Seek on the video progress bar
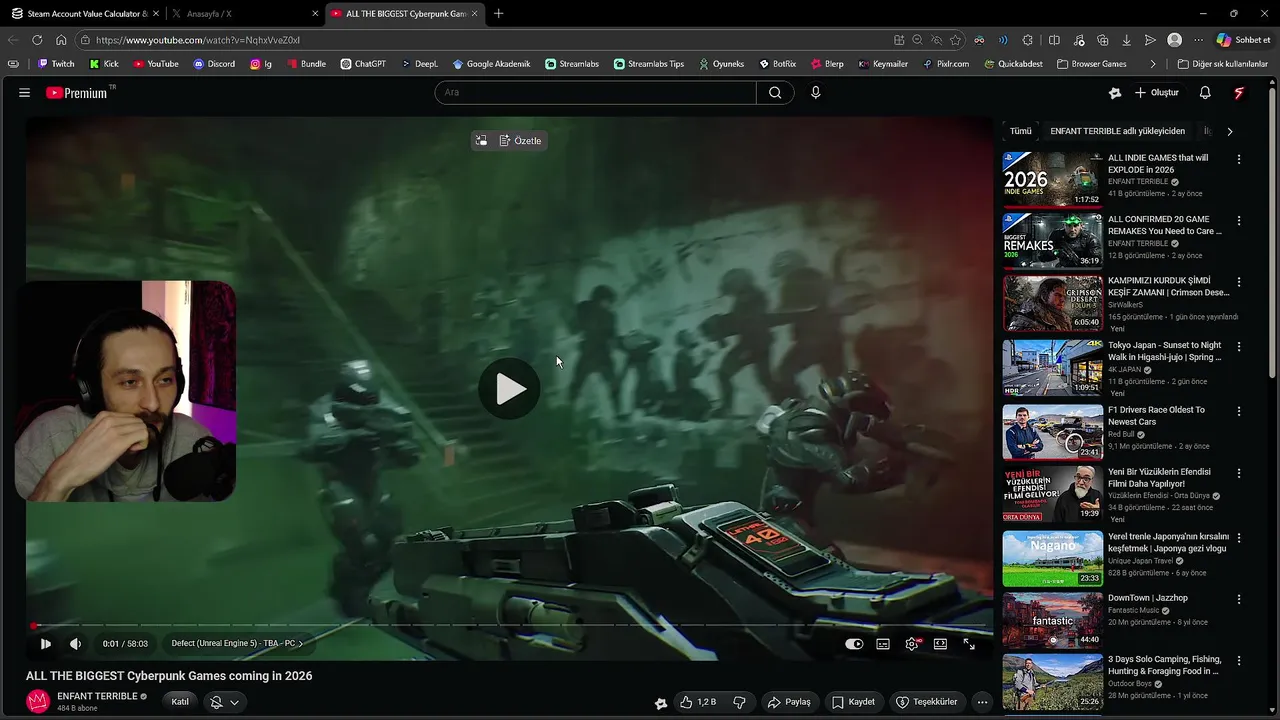1280x720 pixels. [509, 626]
